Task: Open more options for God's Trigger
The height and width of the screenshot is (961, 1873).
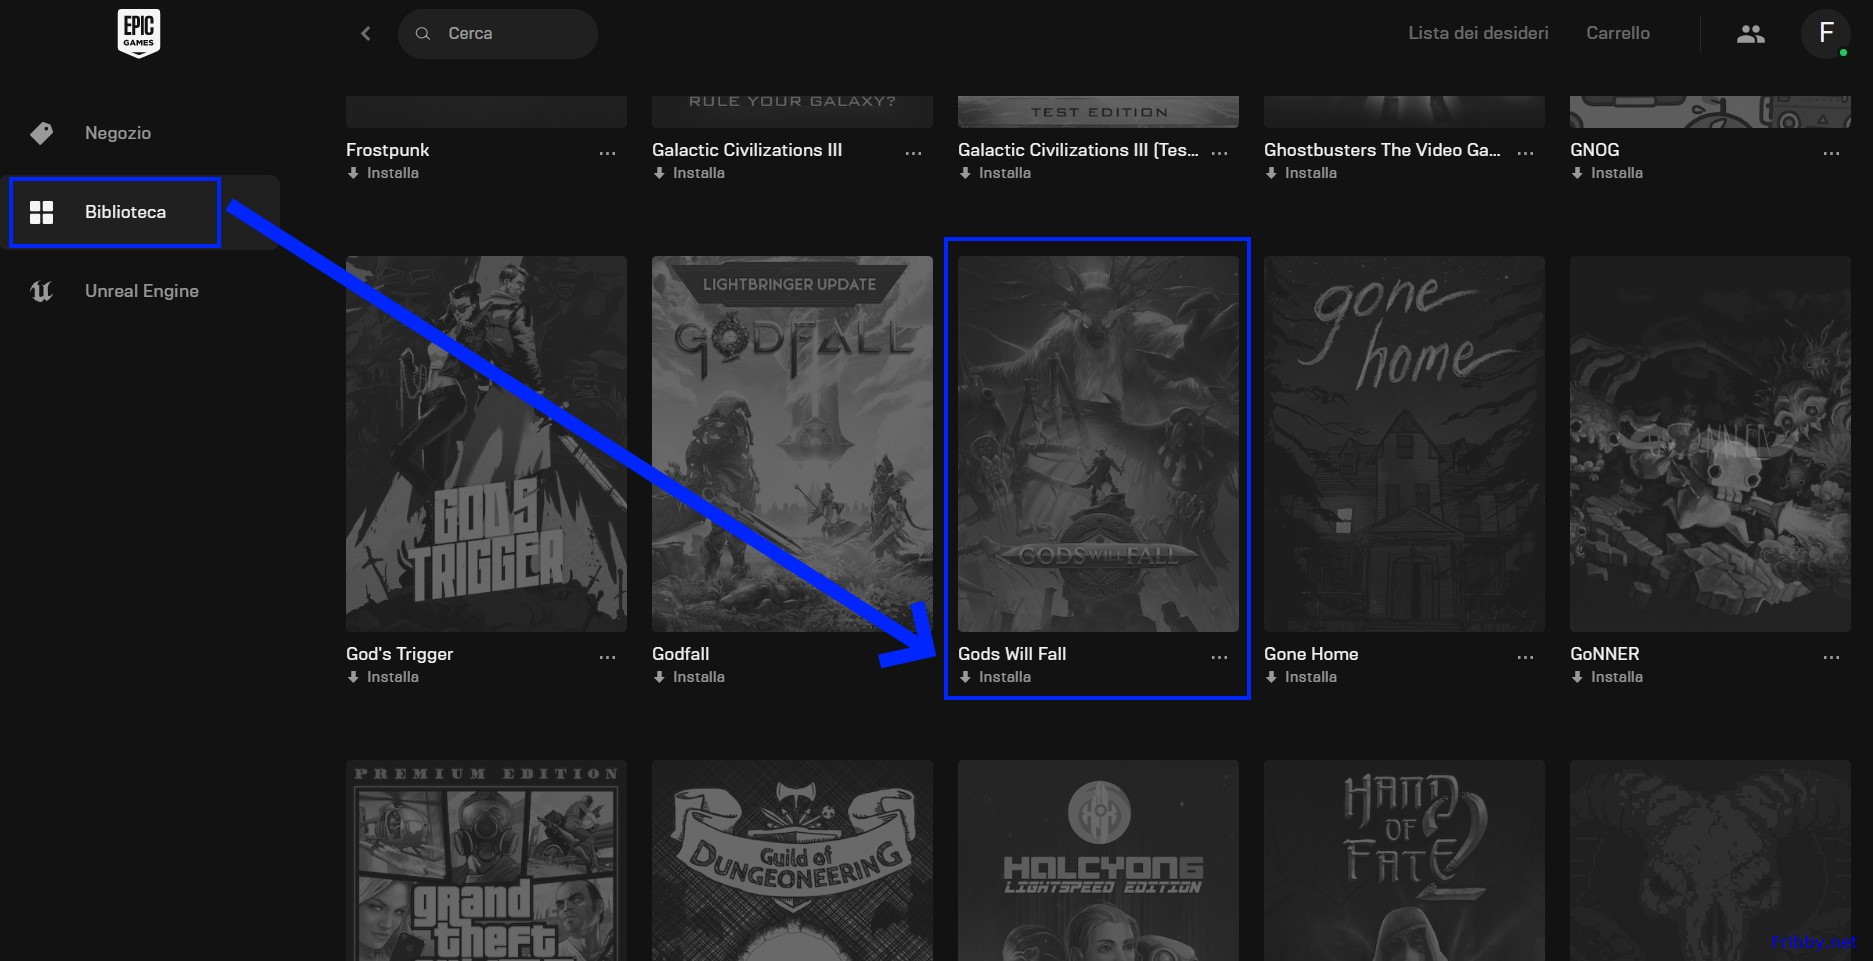Action: tap(607, 657)
